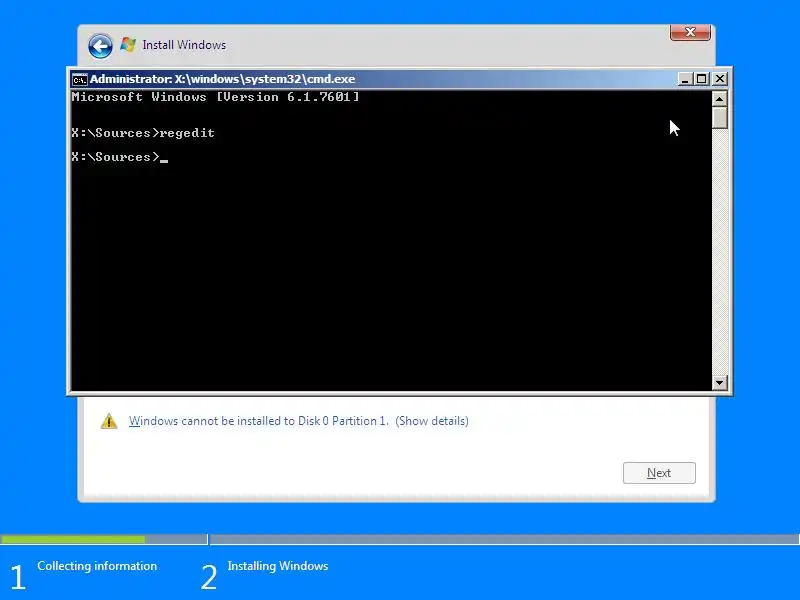Click the green installation progress bar segment

[x=72, y=539]
